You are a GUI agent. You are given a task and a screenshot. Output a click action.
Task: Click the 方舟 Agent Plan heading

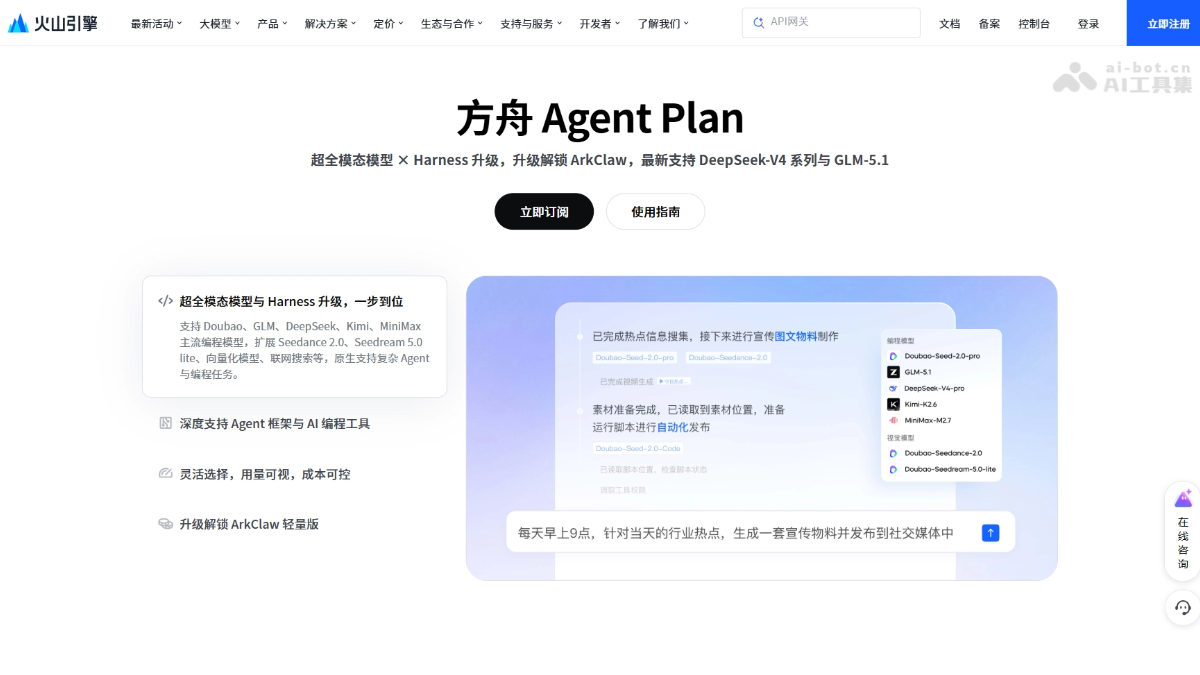(x=600, y=118)
